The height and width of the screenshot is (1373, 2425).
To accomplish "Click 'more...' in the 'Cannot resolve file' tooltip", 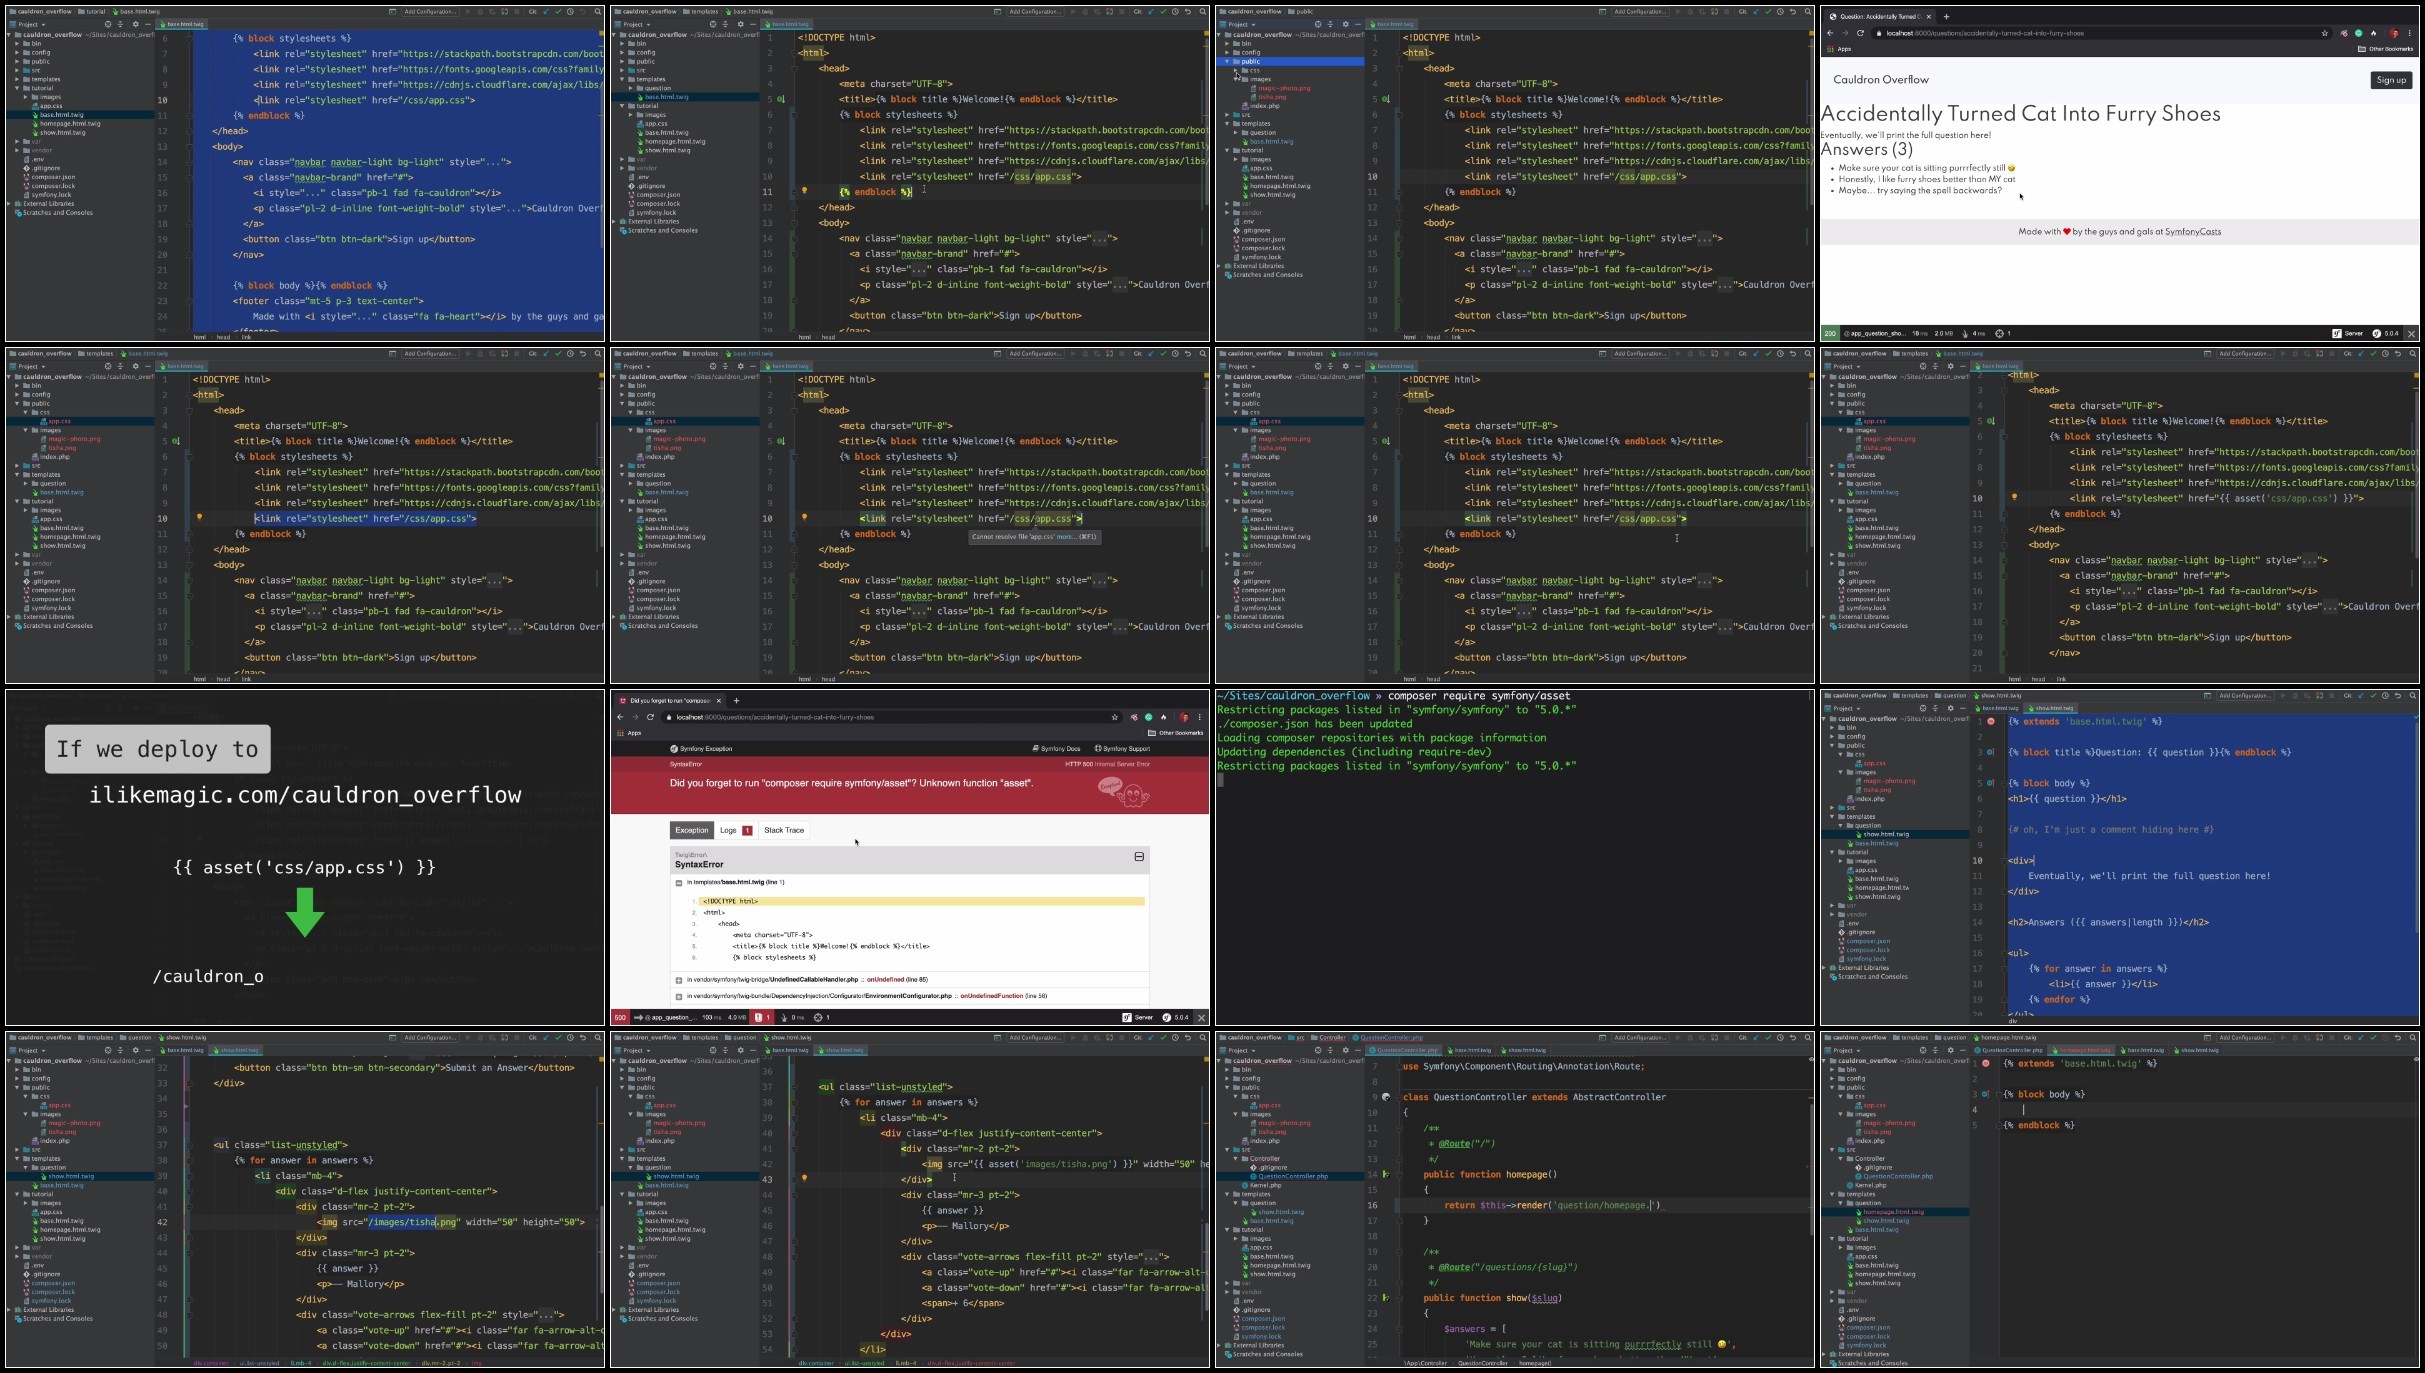I will (x=1066, y=537).
